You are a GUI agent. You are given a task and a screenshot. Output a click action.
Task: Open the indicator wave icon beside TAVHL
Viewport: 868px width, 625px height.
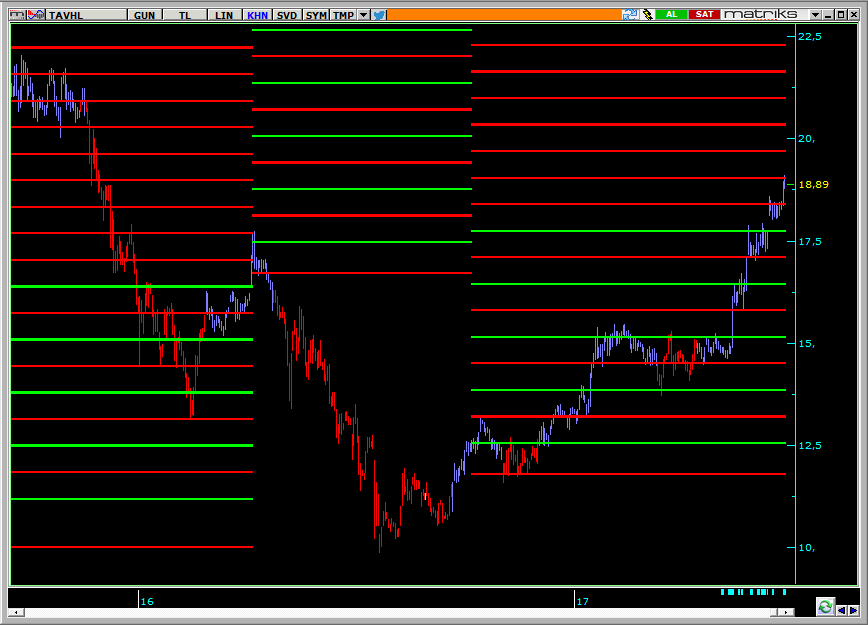click(36, 15)
